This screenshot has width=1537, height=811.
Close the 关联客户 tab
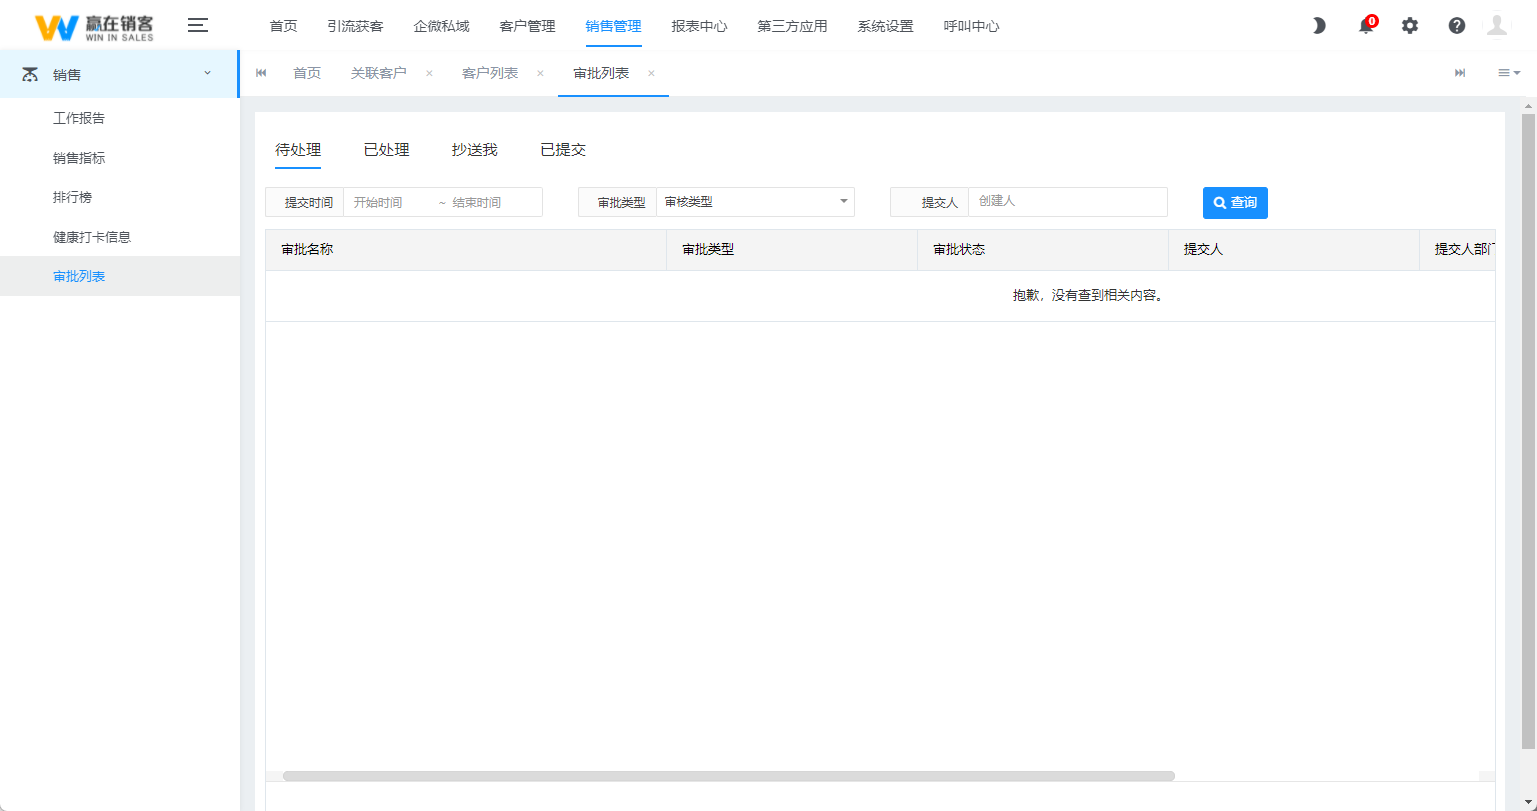(429, 73)
